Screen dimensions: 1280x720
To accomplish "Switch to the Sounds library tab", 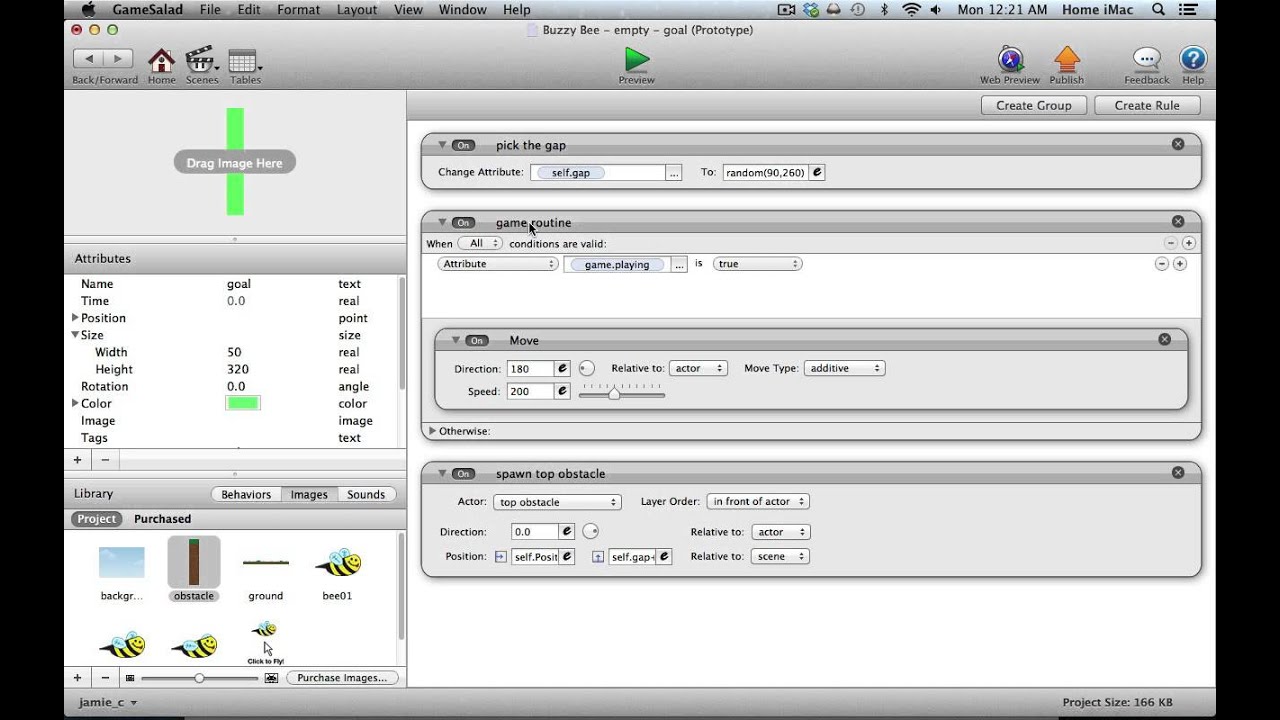I will (366, 494).
